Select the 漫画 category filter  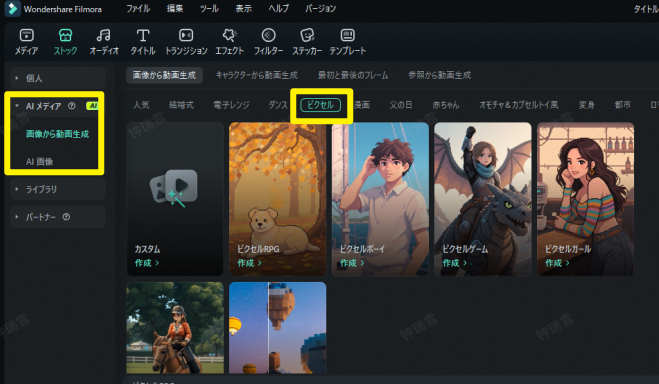[361, 105]
